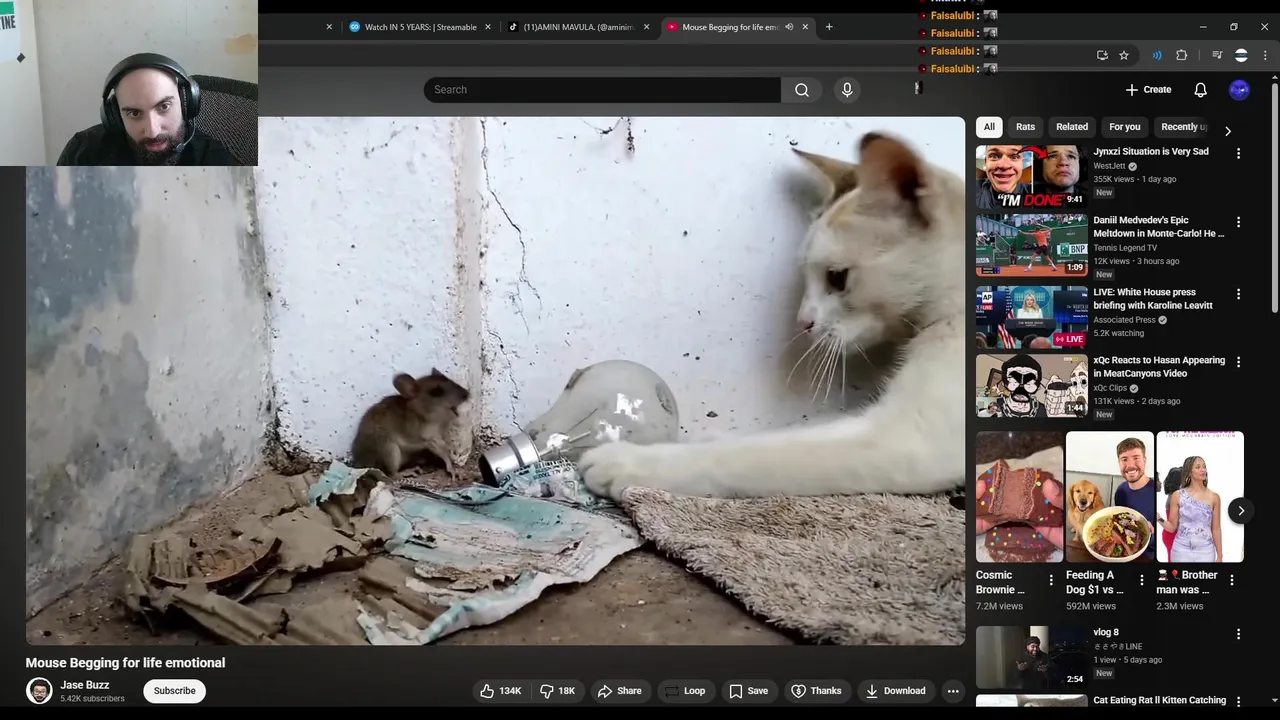This screenshot has height=720, width=1280.
Task: Dislike the video with 18K dislikes
Action: [558, 691]
